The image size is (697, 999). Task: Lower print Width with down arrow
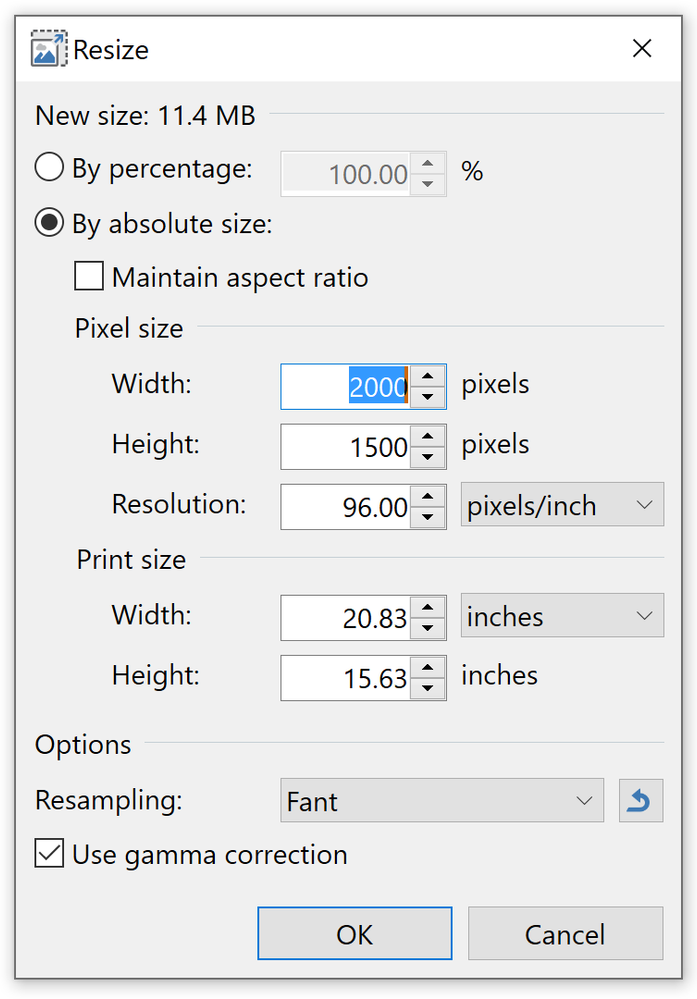(x=428, y=629)
